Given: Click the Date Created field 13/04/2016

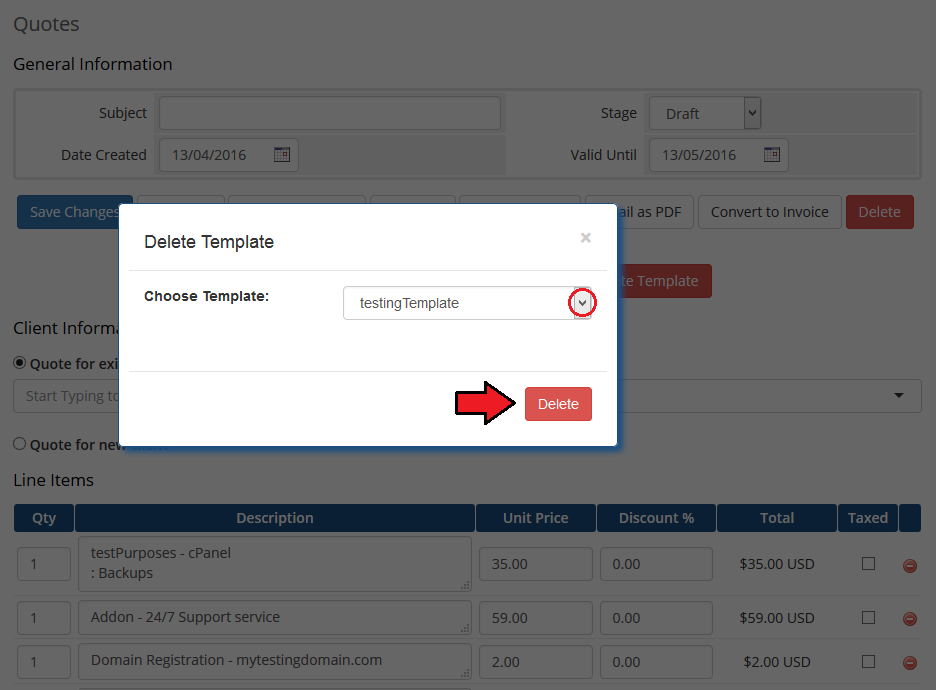Looking at the screenshot, I should coord(229,155).
